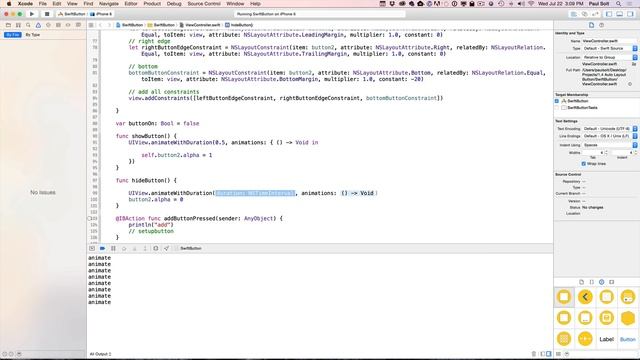Open Spotlight search in menu bar
The height and width of the screenshot is (360, 640).
tap(619, 4)
